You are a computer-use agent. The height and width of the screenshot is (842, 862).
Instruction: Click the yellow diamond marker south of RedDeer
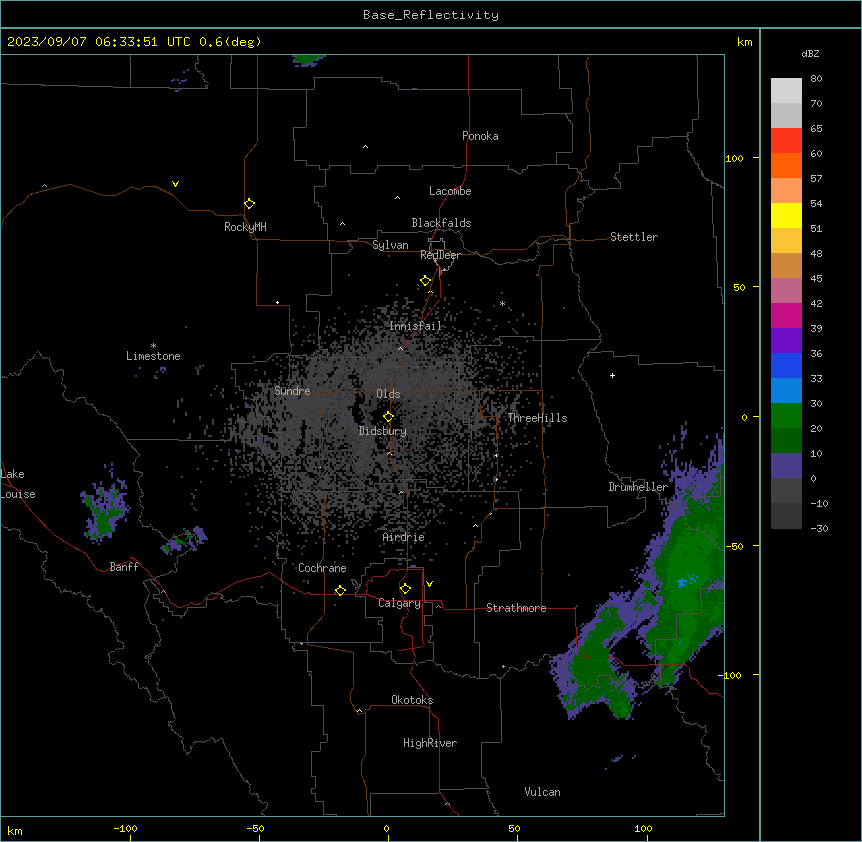425,280
